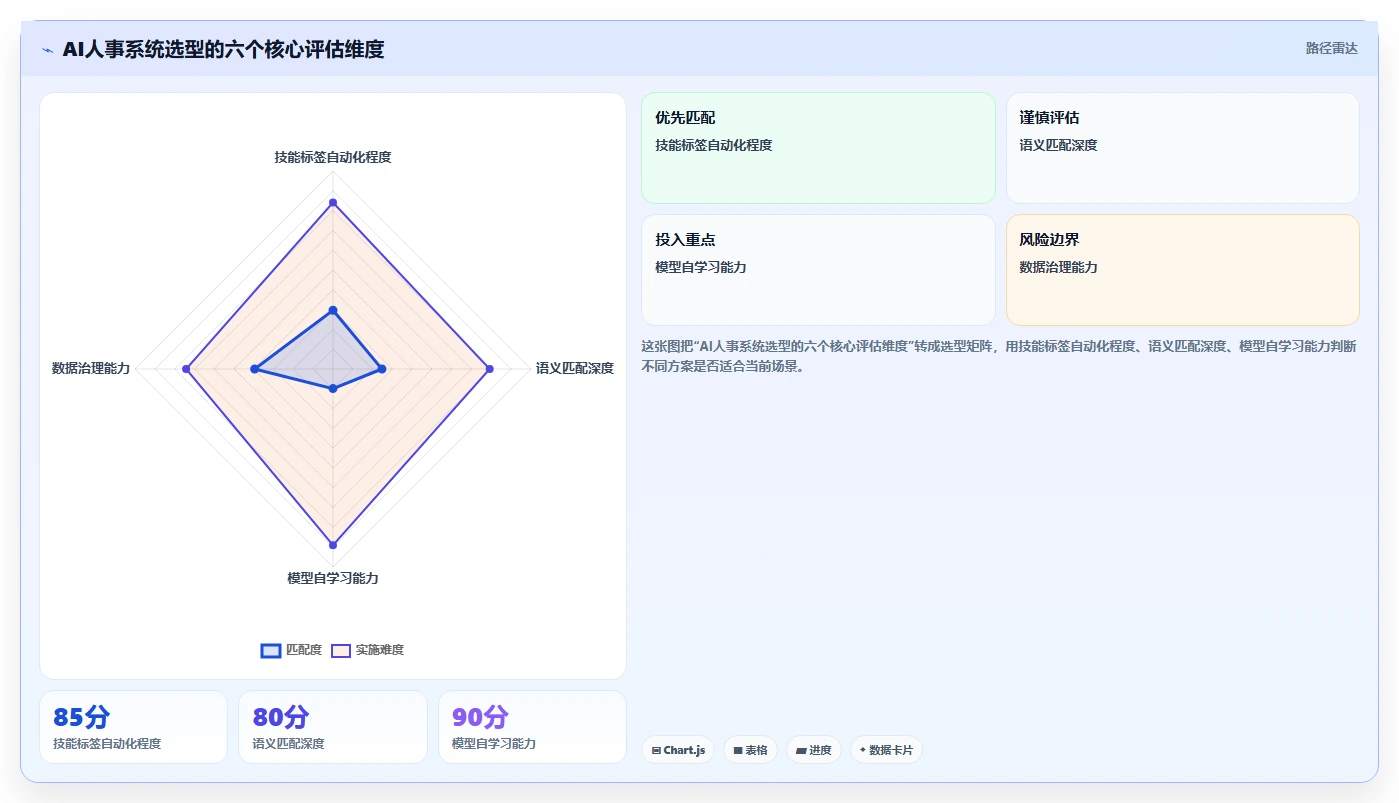Click the 模型自学习能力 radar axis label
Image resolution: width=1399 pixels, height=803 pixels.
click(333, 578)
